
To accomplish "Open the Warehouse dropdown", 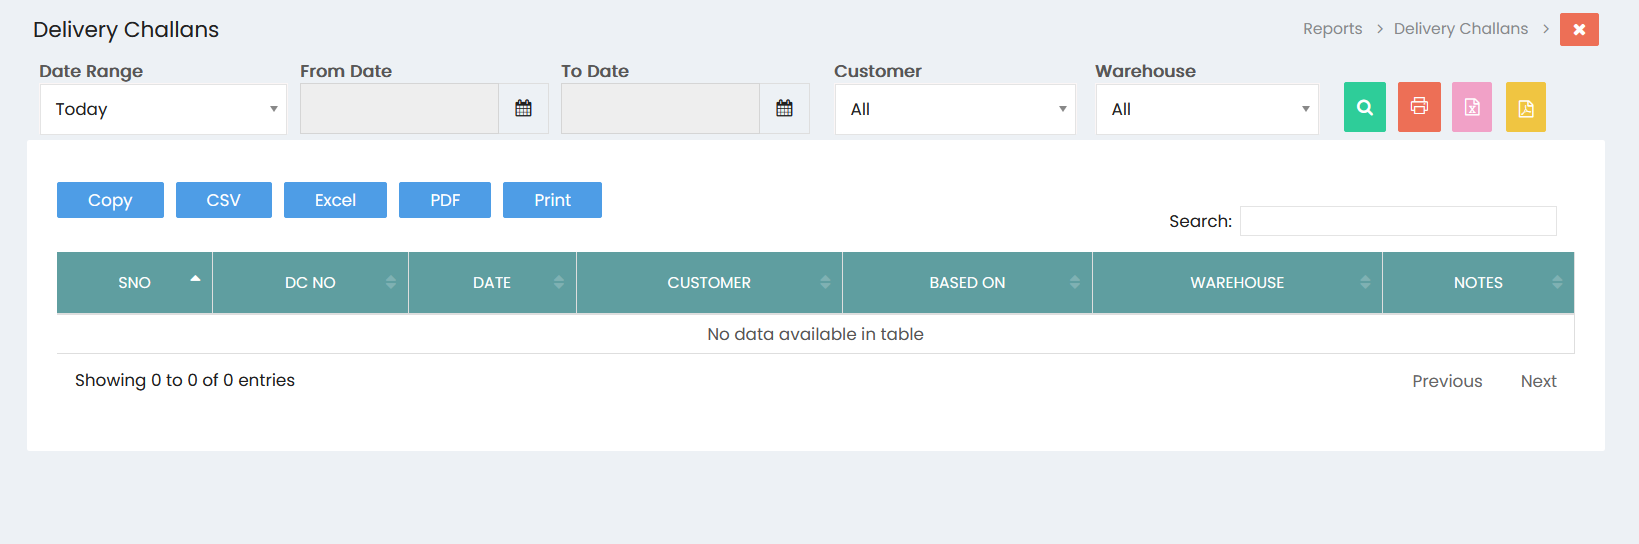I will point(1207,109).
